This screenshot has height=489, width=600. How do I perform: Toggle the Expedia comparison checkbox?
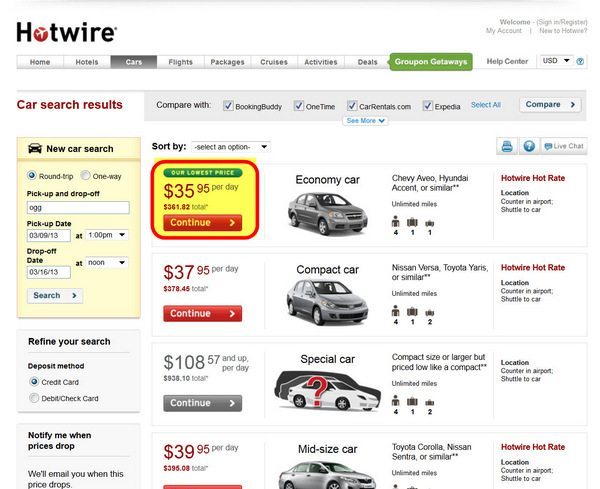[427, 106]
